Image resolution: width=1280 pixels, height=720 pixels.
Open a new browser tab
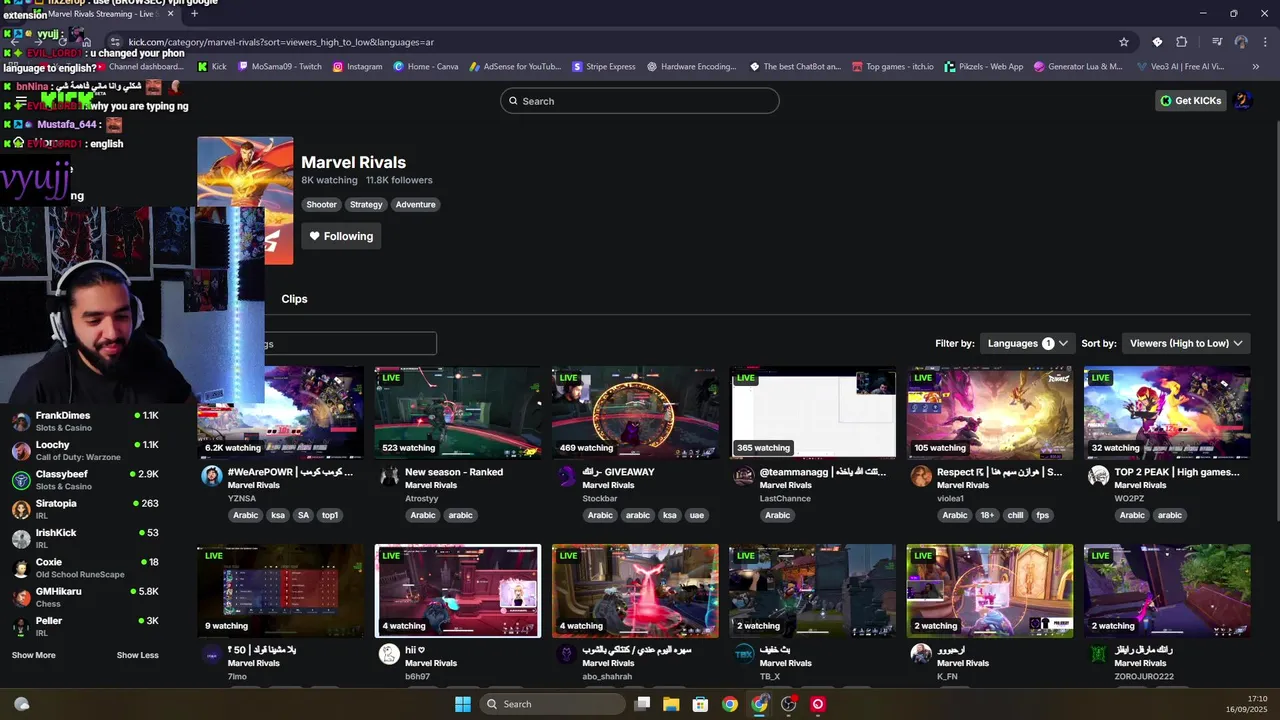pyautogui.click(x=194, y=13)
